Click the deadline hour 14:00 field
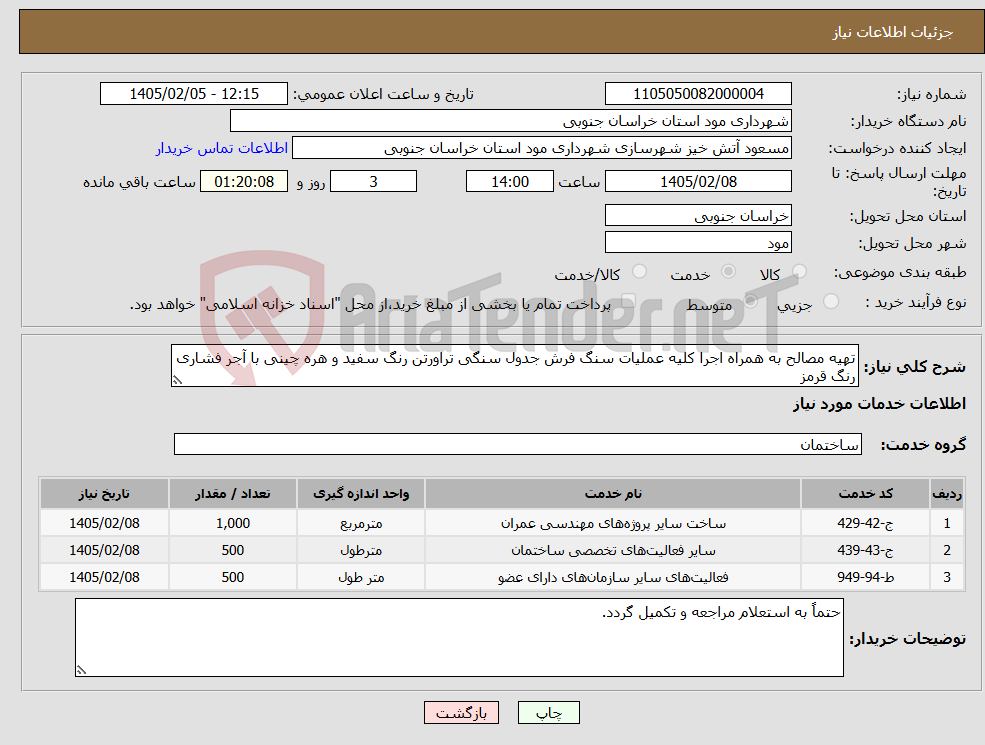Image resolution: width=985 pixels, height=745 pixels. 509,182
